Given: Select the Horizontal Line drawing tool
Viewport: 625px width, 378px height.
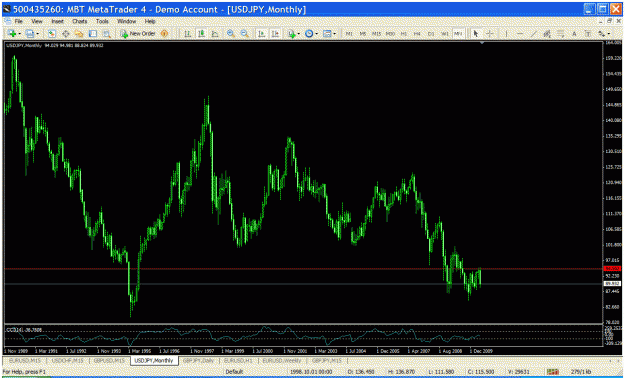Looking at the screenshot, I should (x=520, y=34).
